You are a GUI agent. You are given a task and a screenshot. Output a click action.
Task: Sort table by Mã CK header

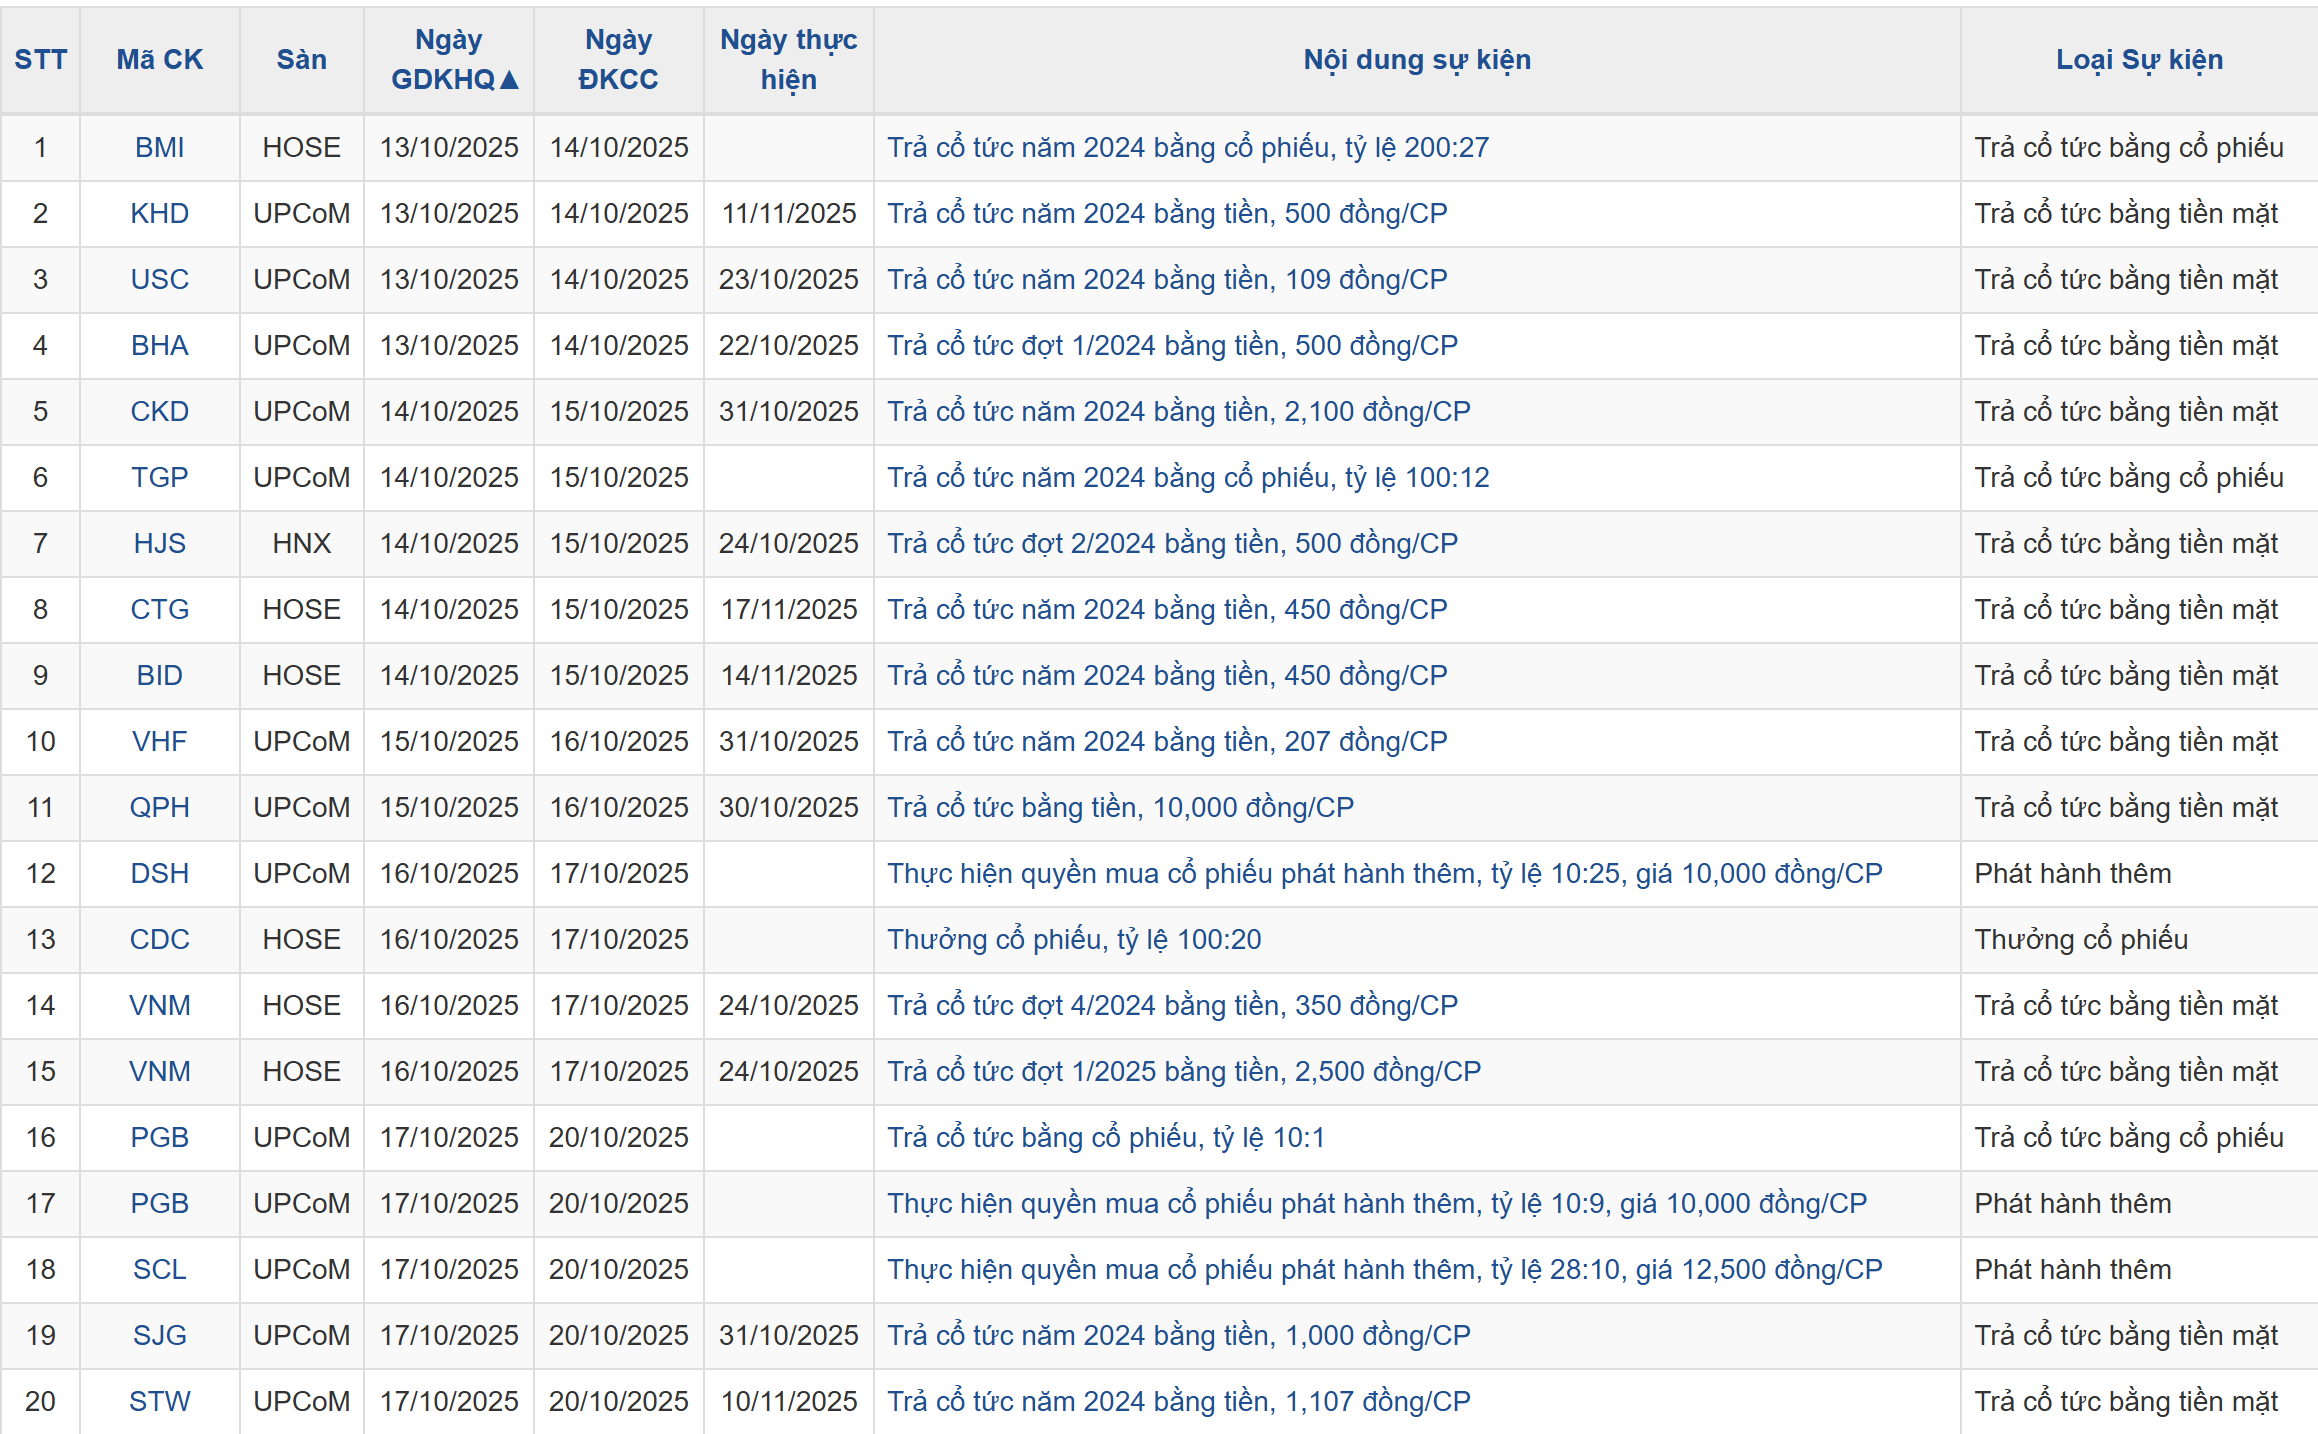(x=159, y=60)
